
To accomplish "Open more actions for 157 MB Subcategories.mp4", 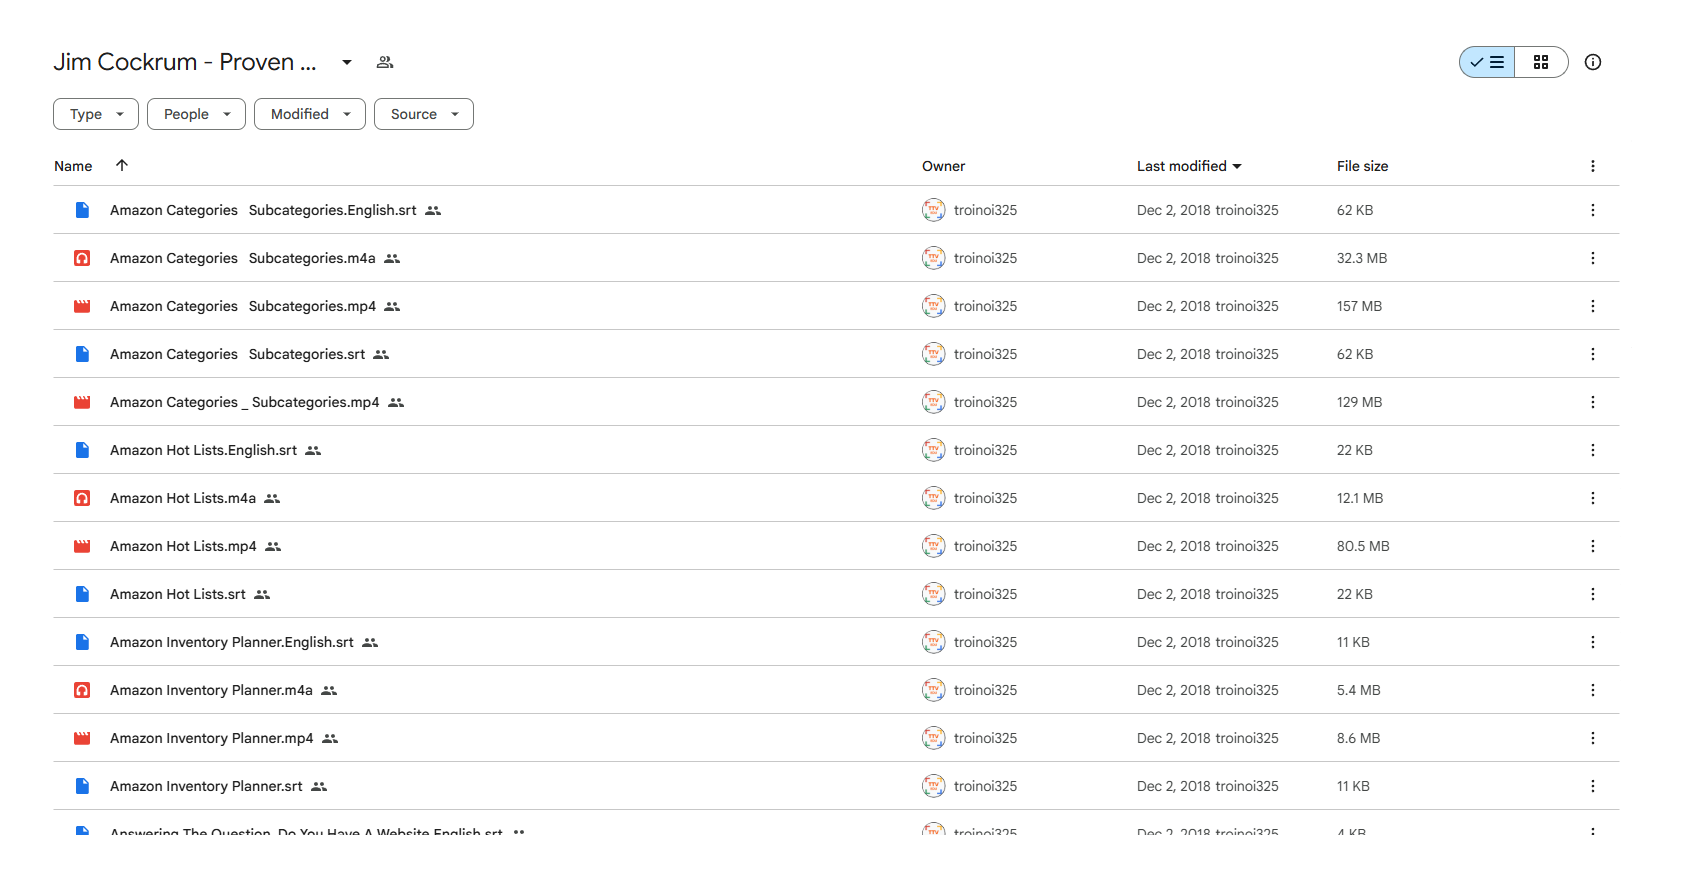I will [x=1593, y=306].
